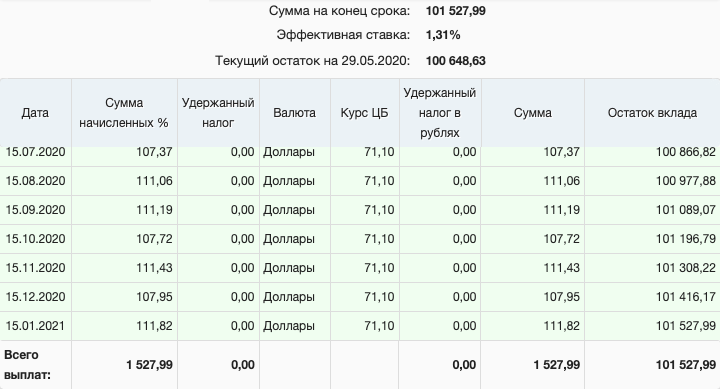Select the date cell 15.07.2020
The width and height of the screenshot is (720, 389).
point(35,152)
